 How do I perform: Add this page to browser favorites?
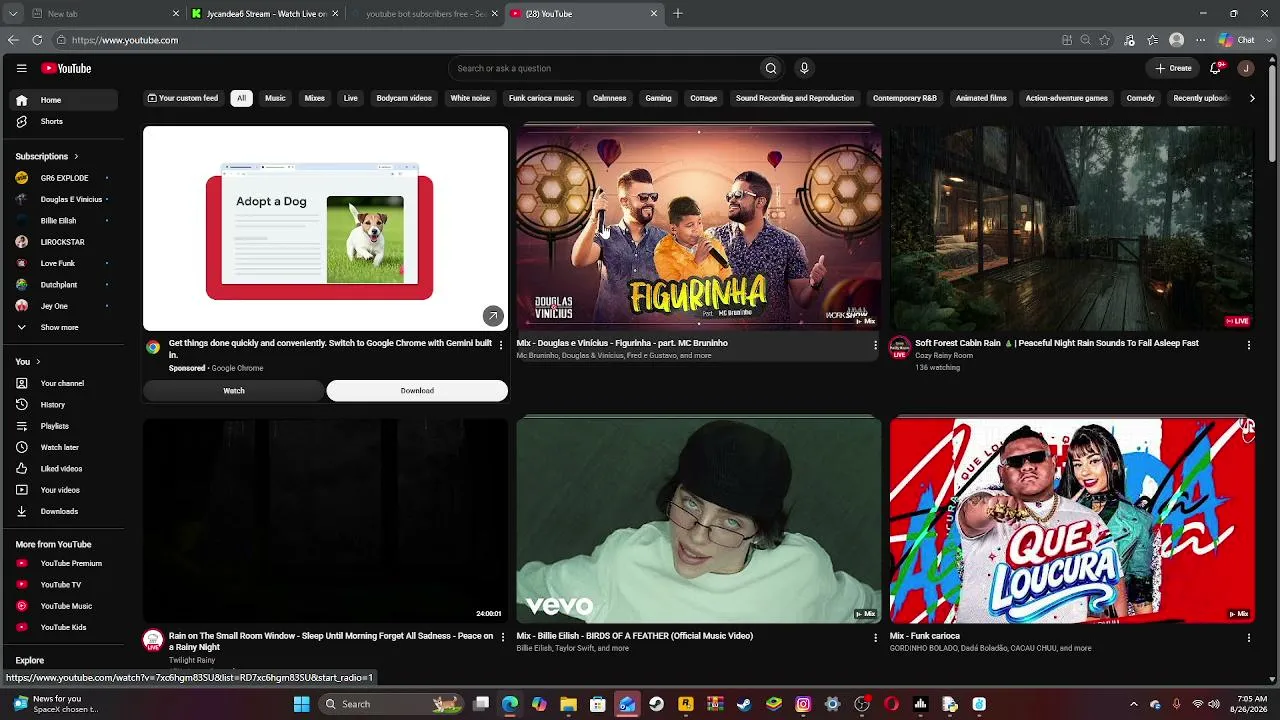pyautogui.click(x=1105, y=40)
